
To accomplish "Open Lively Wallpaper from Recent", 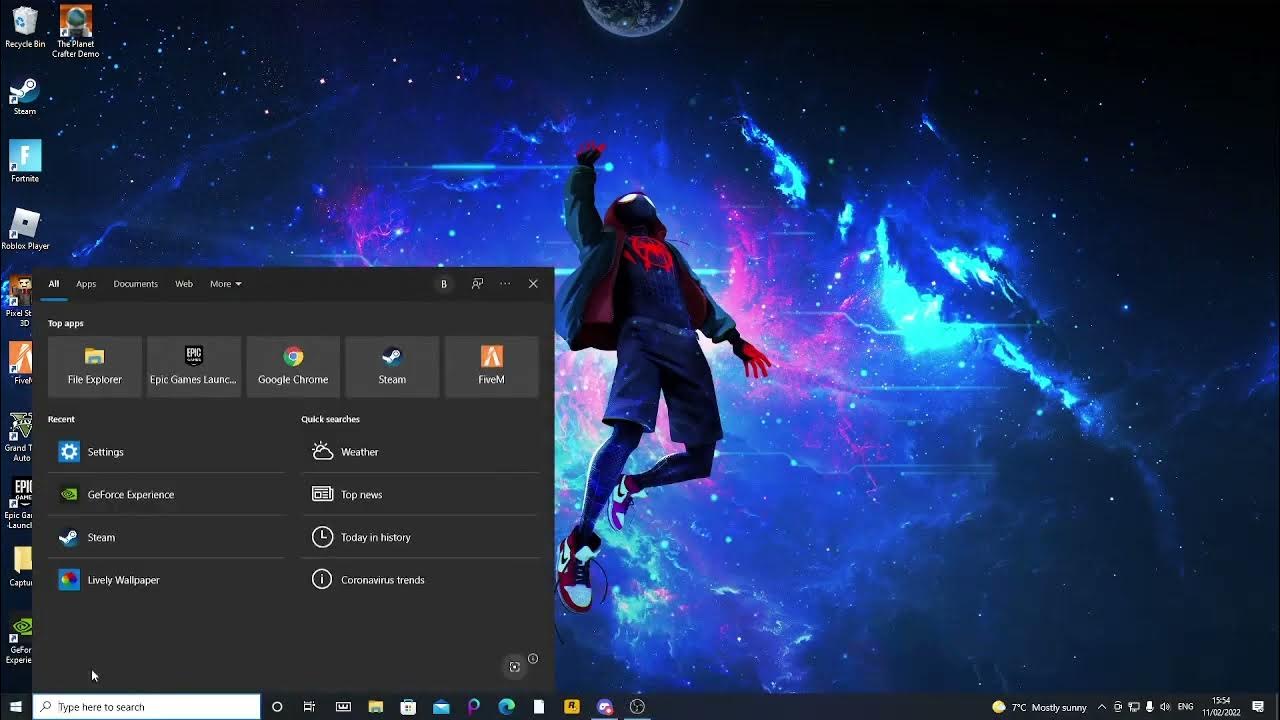I will point(166,580).
